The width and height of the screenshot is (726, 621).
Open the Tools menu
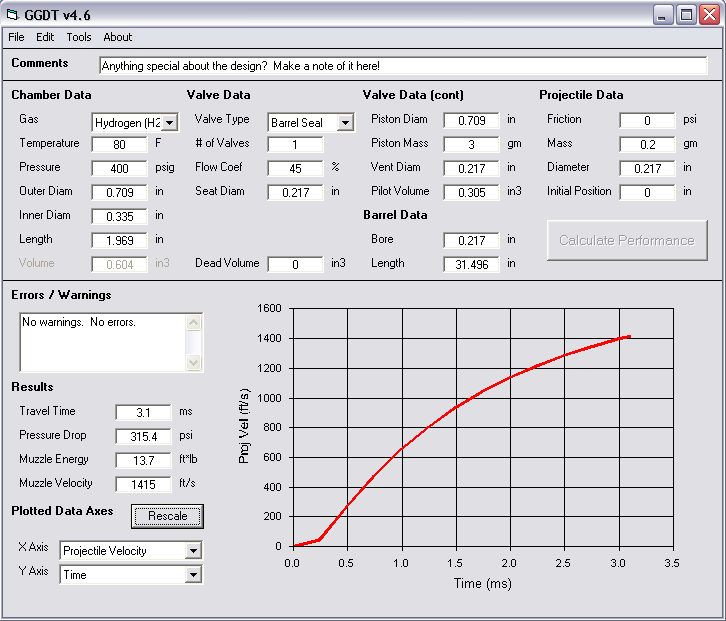[79, 37]
